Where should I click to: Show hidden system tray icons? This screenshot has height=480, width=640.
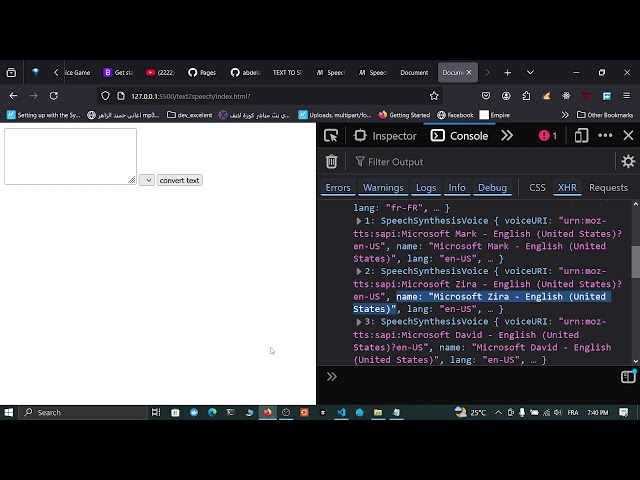click(x=498, y=413)
